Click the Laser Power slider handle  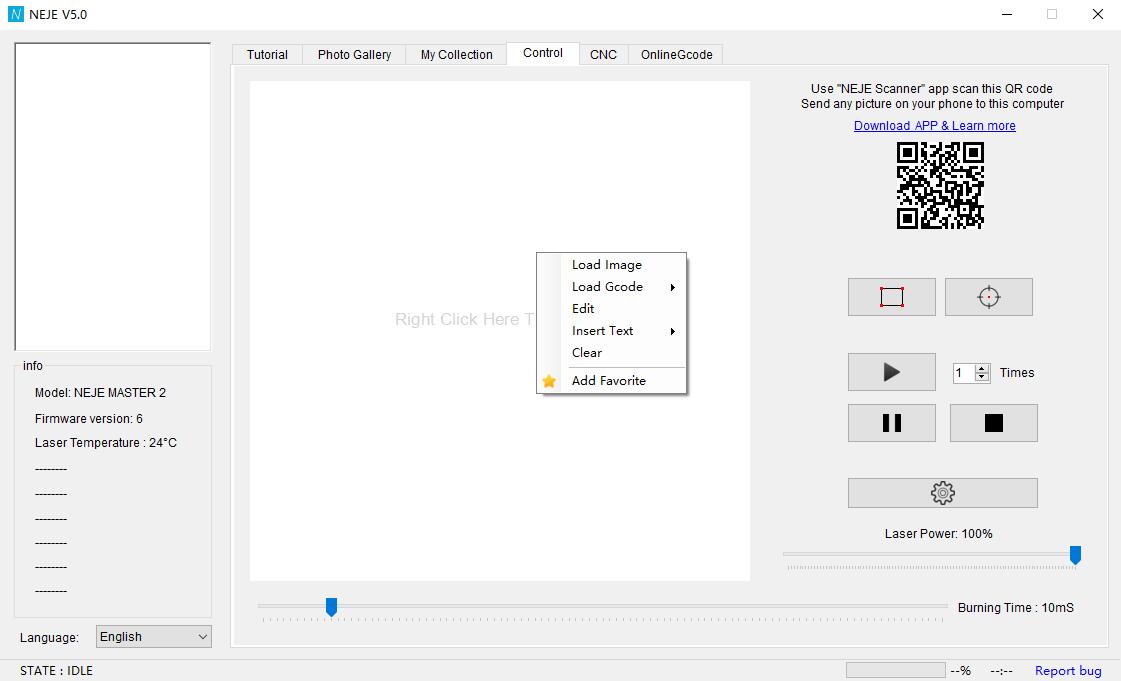click(1075, 555)
